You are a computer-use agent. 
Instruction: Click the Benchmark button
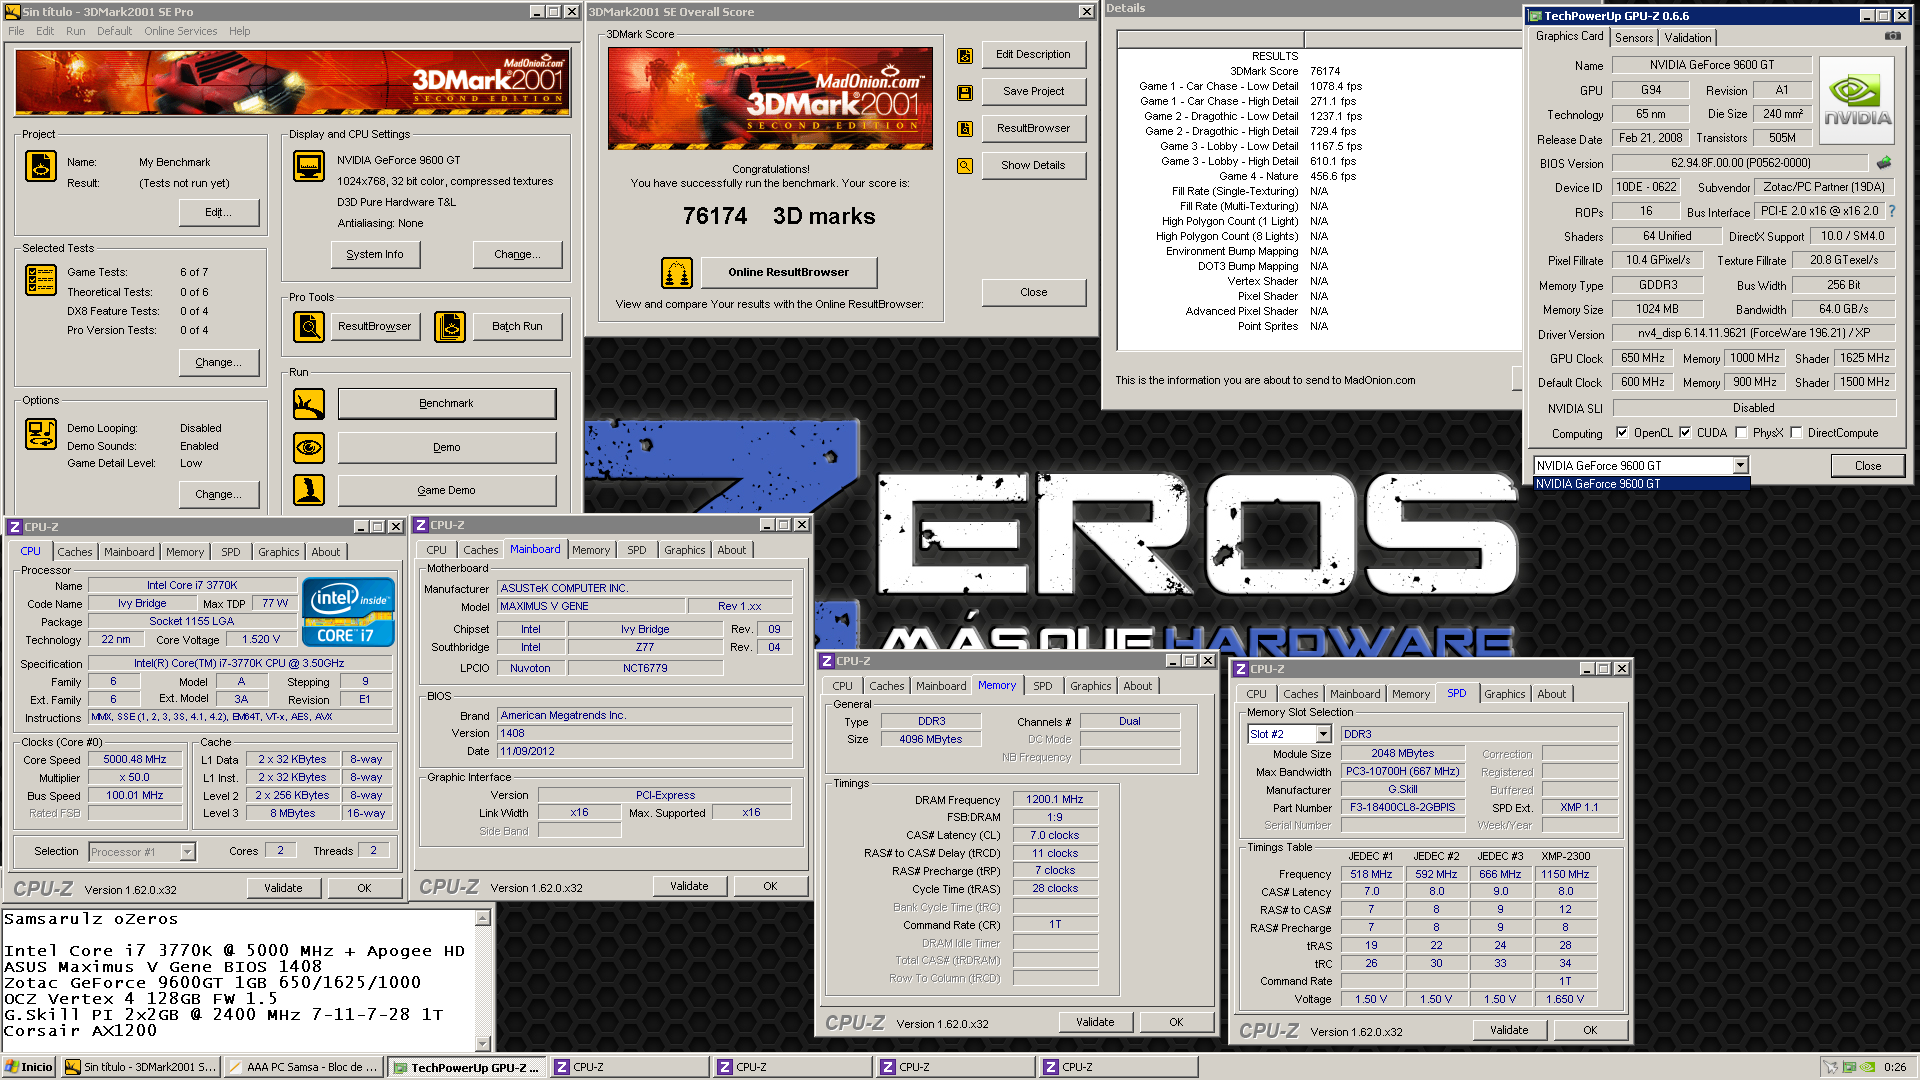click(x=446, y=404)
